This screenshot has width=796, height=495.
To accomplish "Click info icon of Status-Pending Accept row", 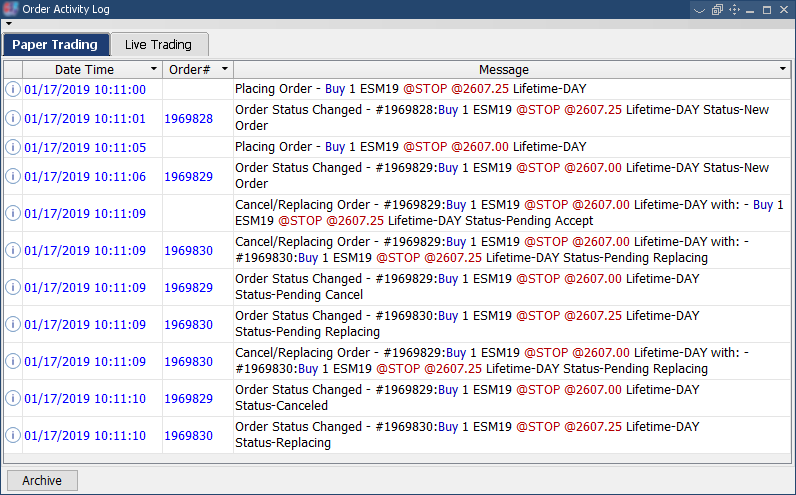I will click(13, 213).
